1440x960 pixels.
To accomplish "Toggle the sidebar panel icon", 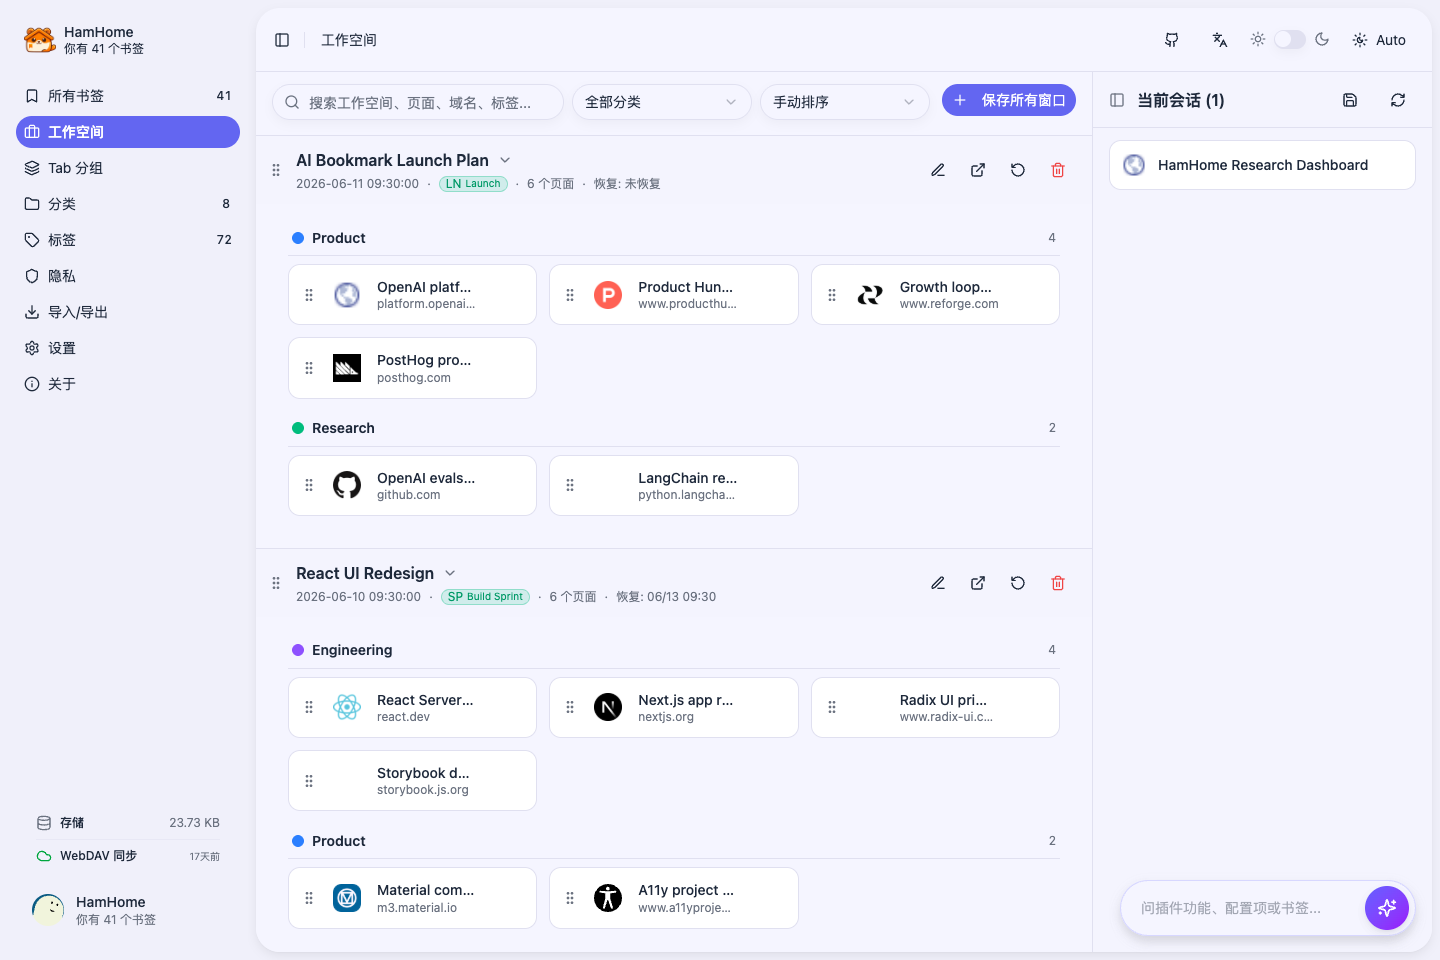I will [282, 40].
